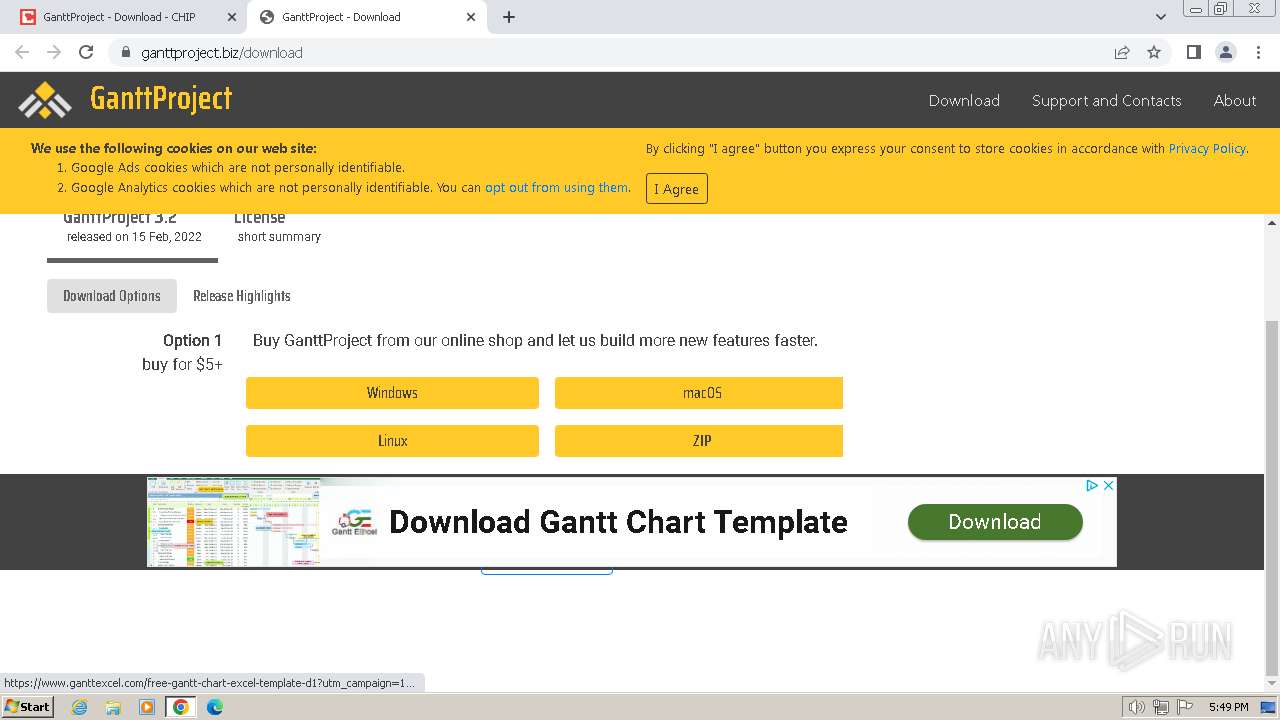This screenshot has width=1280, height=720.
Task: Open the Chrome profile avatar icon
Action: point(1226,52)
